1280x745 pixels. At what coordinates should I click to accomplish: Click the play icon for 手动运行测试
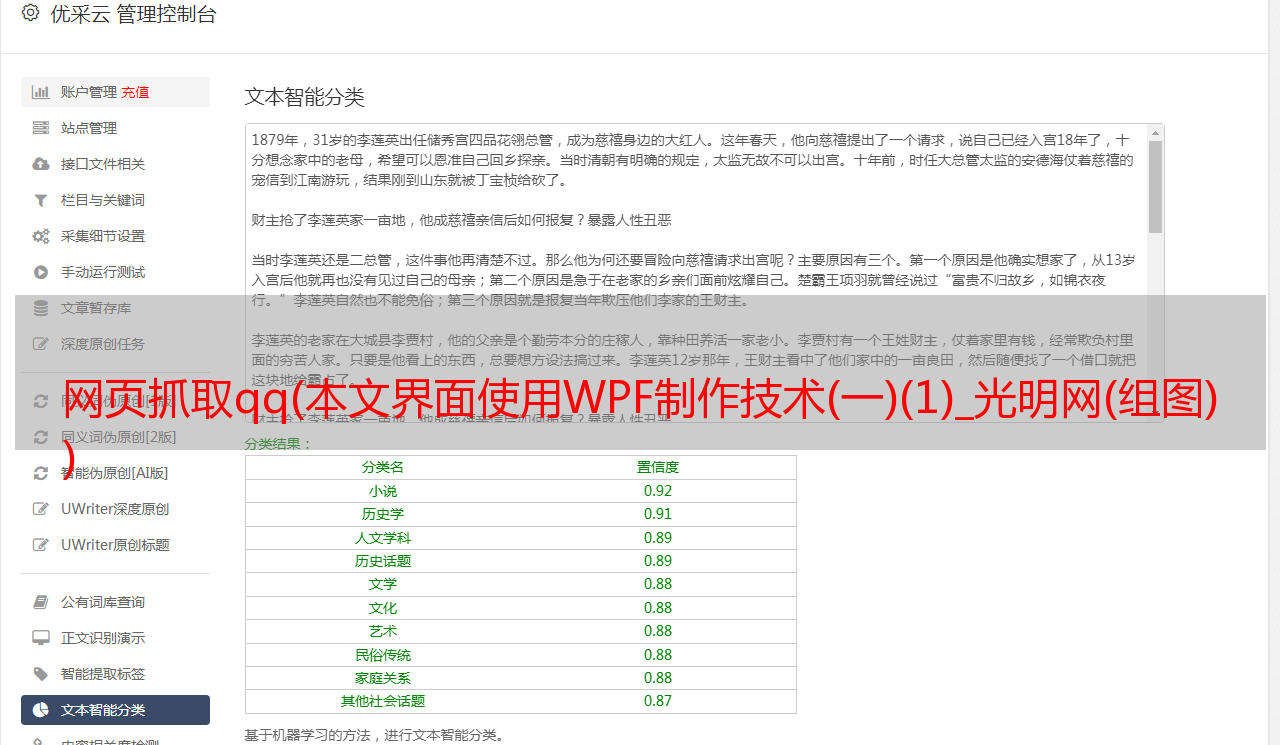pos(41,272)
